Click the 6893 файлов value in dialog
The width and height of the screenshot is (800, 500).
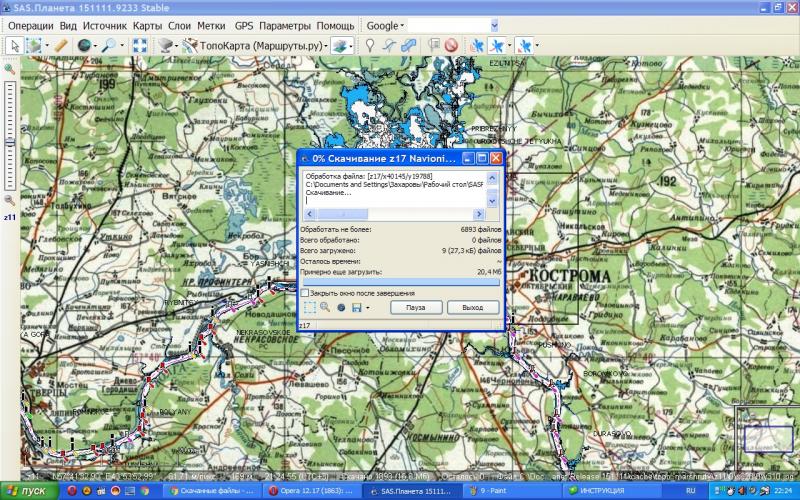coord(481,230)
